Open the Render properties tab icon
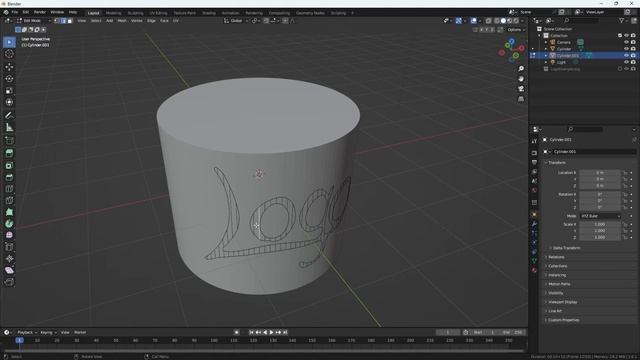Screen dimensions: 640x360 534,153
